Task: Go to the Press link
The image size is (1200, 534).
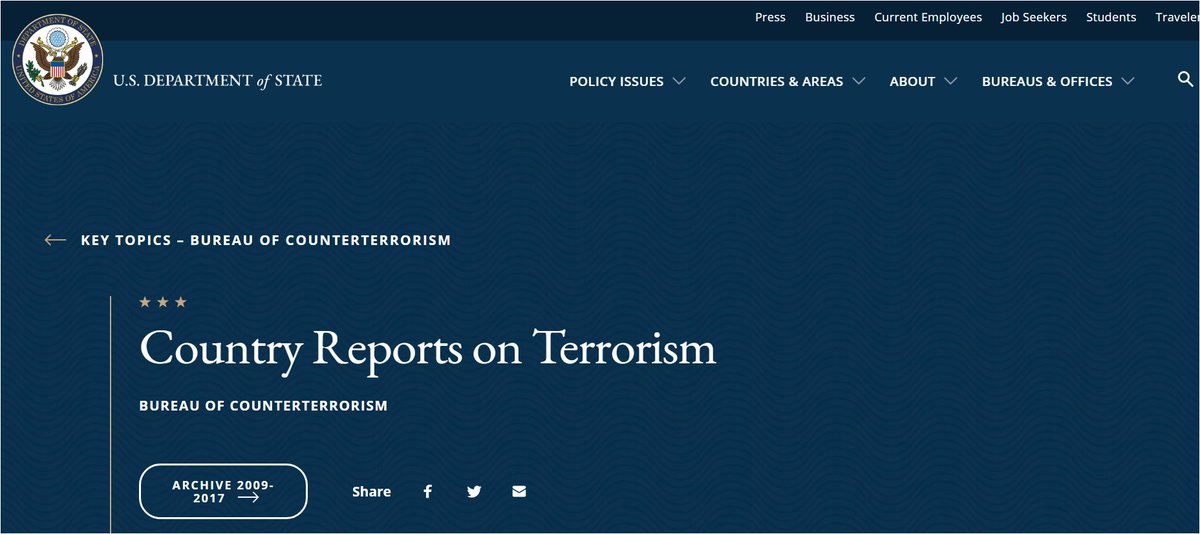Action: [x=770, y=17]
